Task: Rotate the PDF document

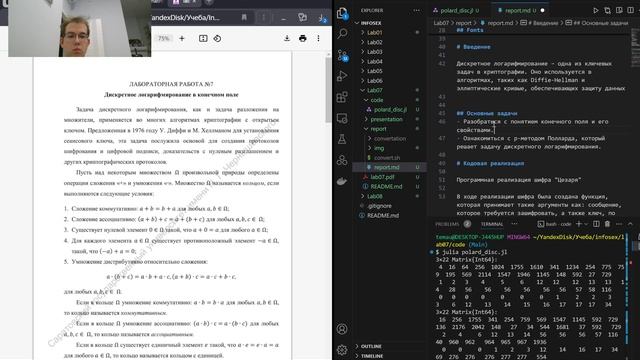Action: tap(217, 38)
